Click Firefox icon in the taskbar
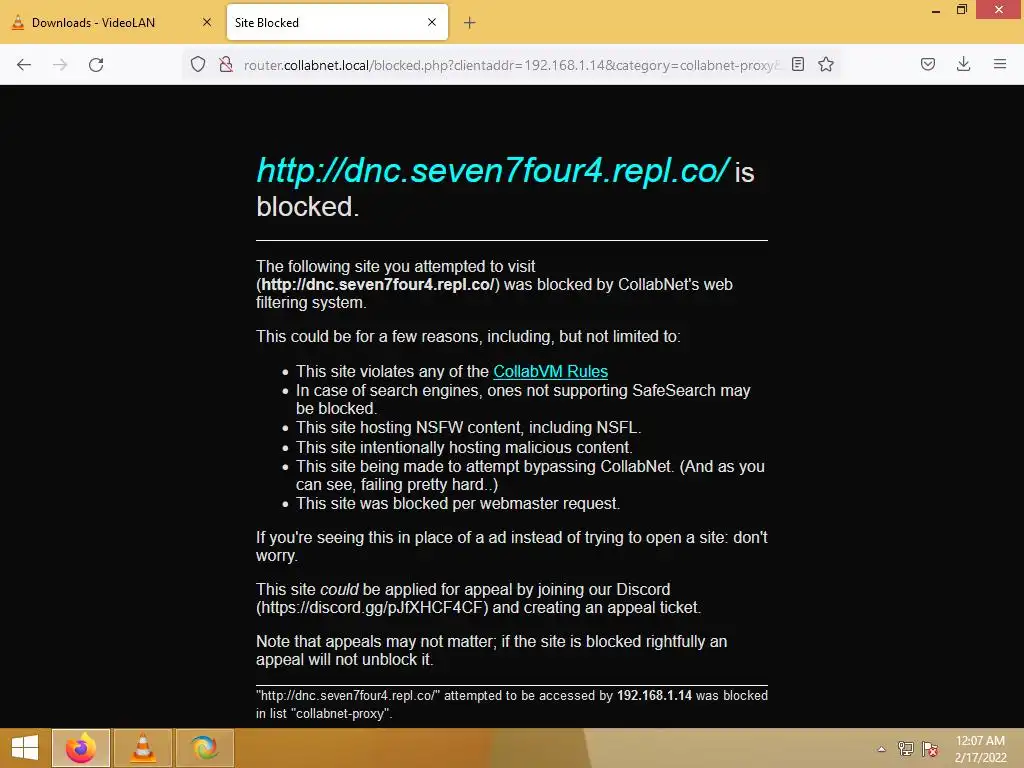The width and height of the screenshot is (1024, 768). (x=81, y=748)
